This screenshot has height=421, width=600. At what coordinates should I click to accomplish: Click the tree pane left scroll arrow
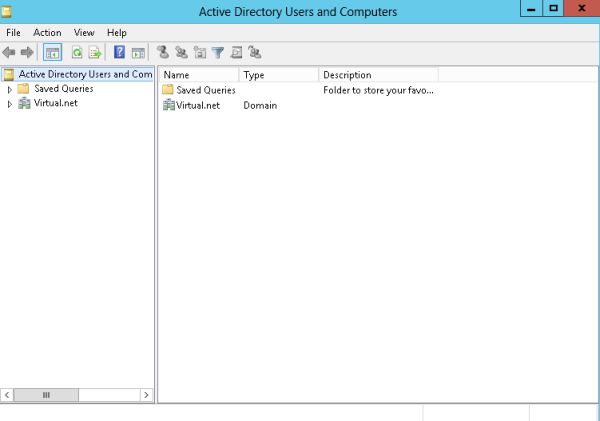[x=7, y=395]
